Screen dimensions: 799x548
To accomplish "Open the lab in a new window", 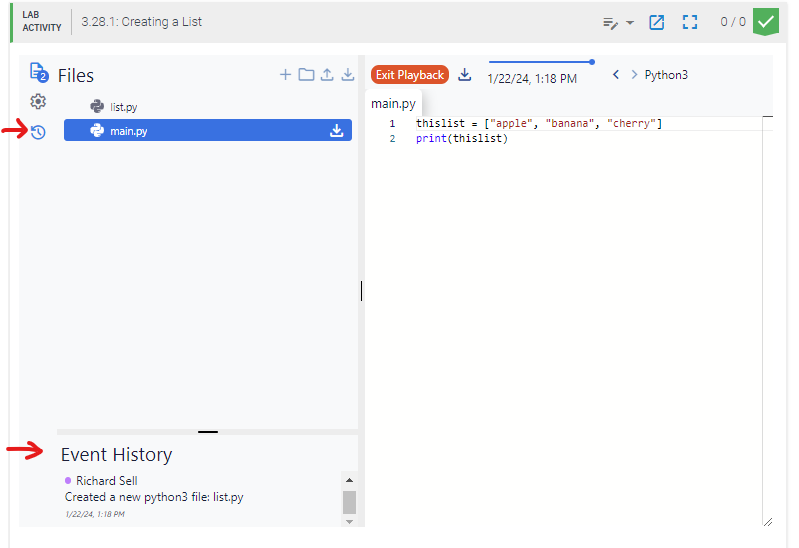I will point(657,22).
